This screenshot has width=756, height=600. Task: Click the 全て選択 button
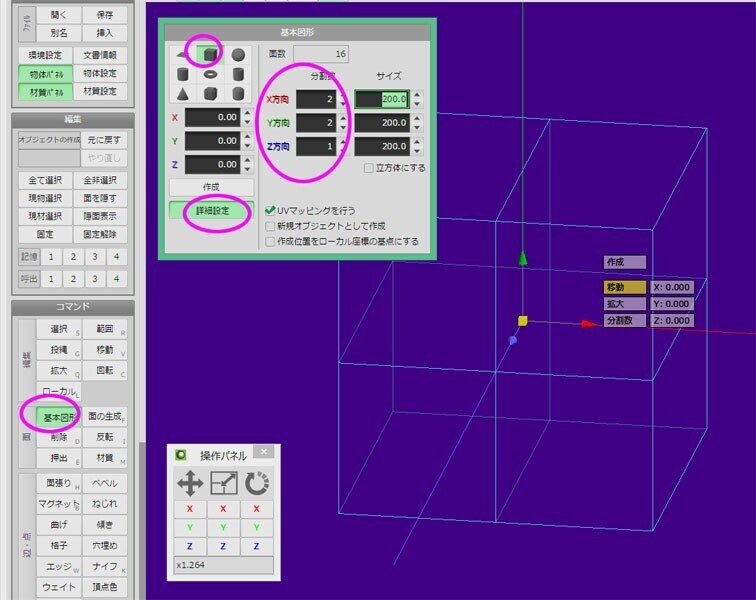click(46, 180)
